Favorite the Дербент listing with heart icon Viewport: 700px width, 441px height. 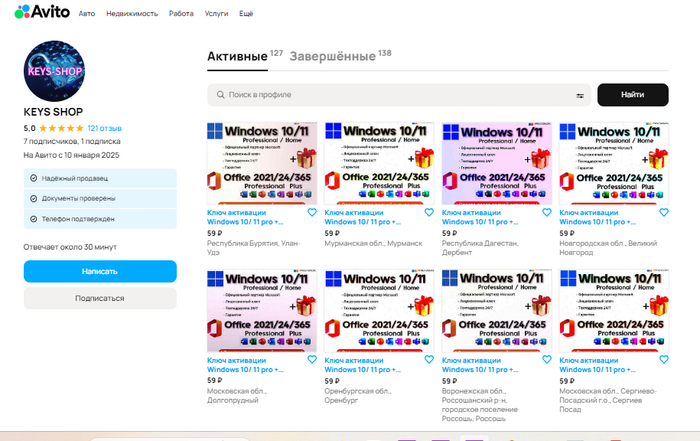click(x=547, y=213)
